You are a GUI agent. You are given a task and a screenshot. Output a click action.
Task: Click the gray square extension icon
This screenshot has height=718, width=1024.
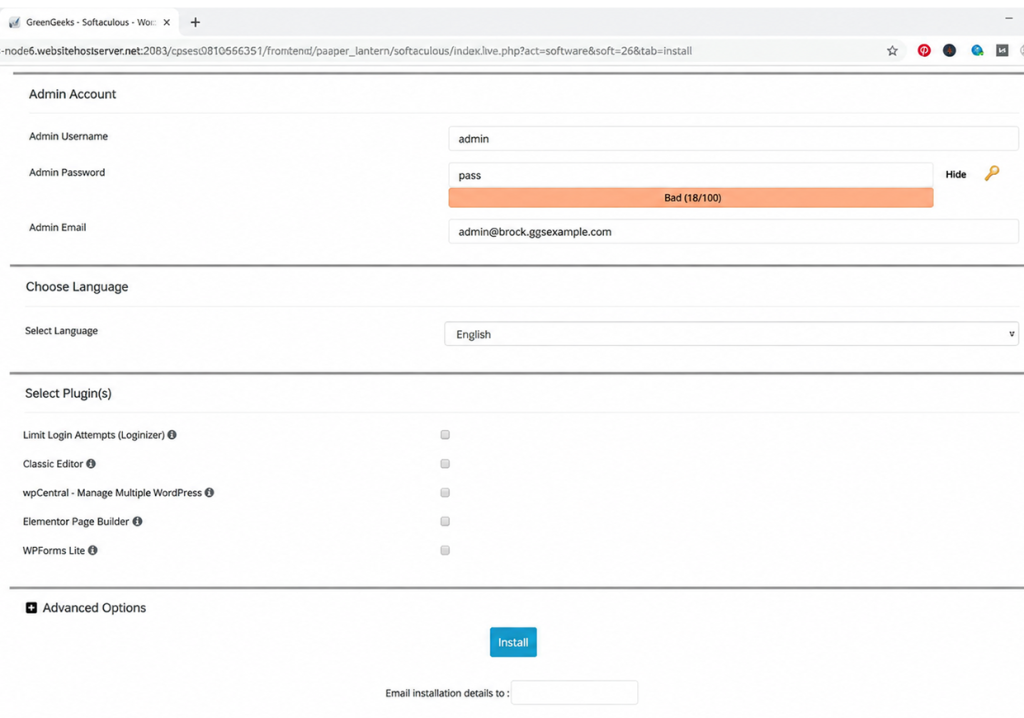pos(1001,51)
